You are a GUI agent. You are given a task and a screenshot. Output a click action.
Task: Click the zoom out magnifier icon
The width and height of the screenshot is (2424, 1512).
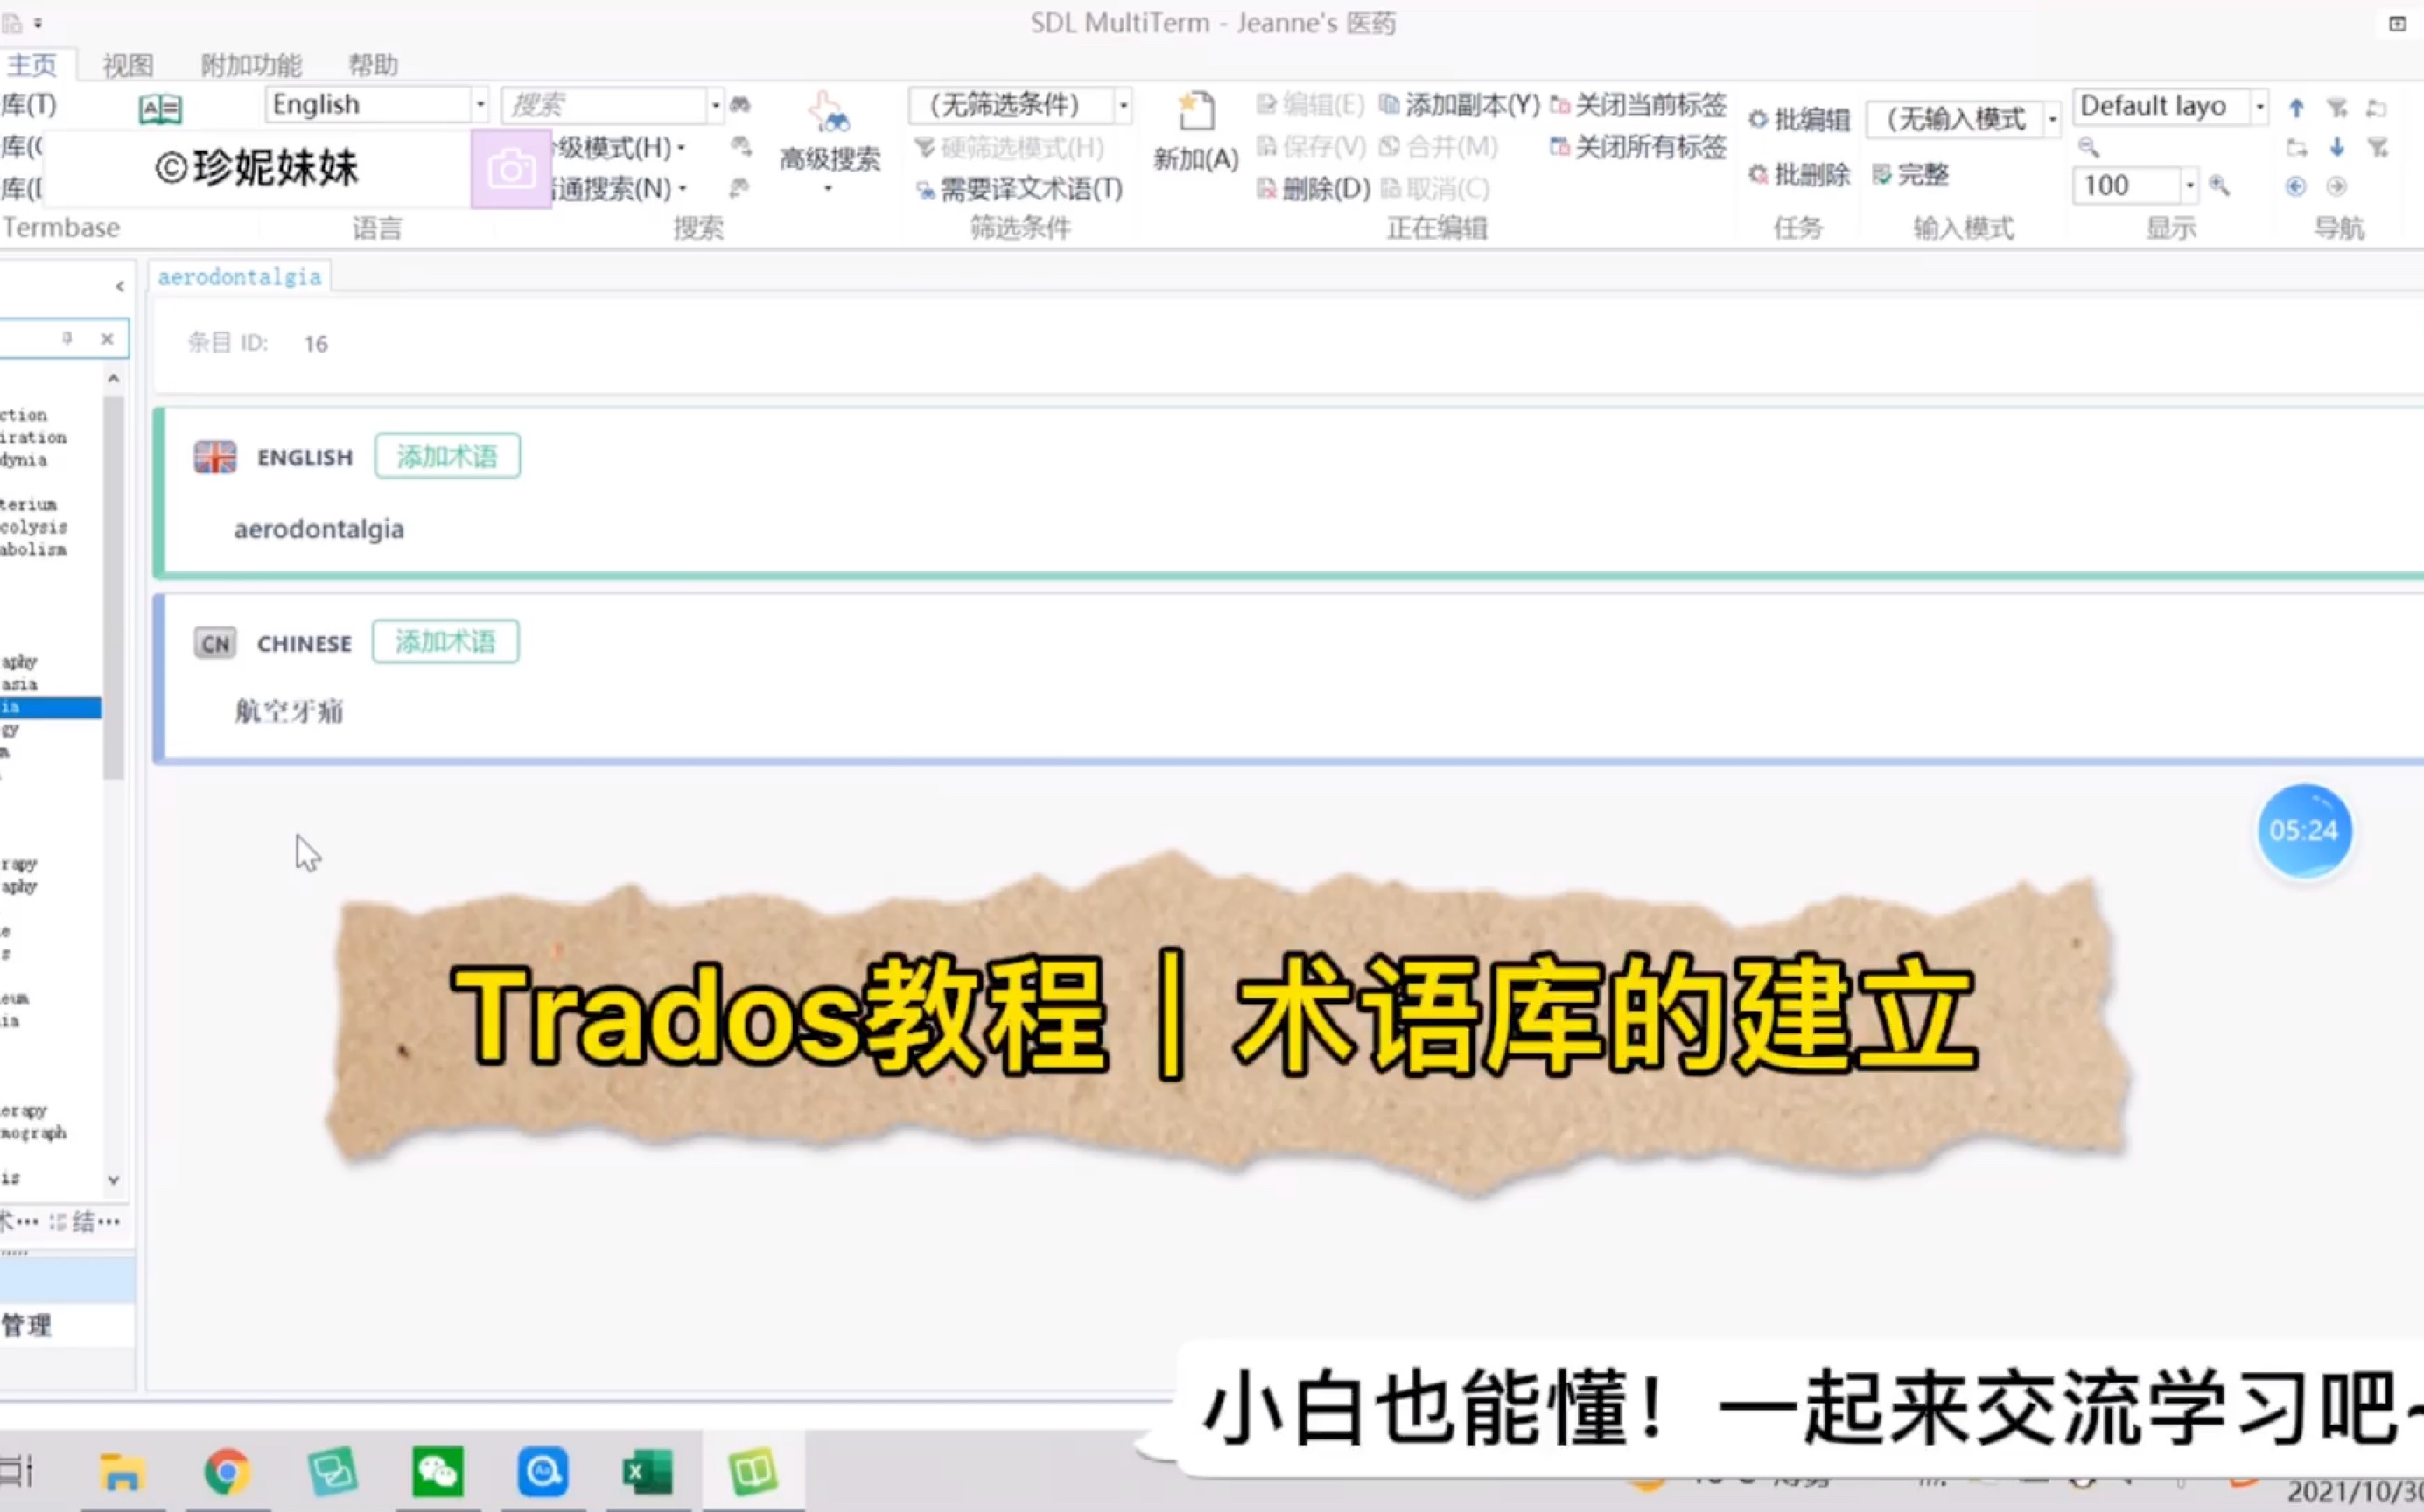pyautogui.click(x=2089, y=148)
